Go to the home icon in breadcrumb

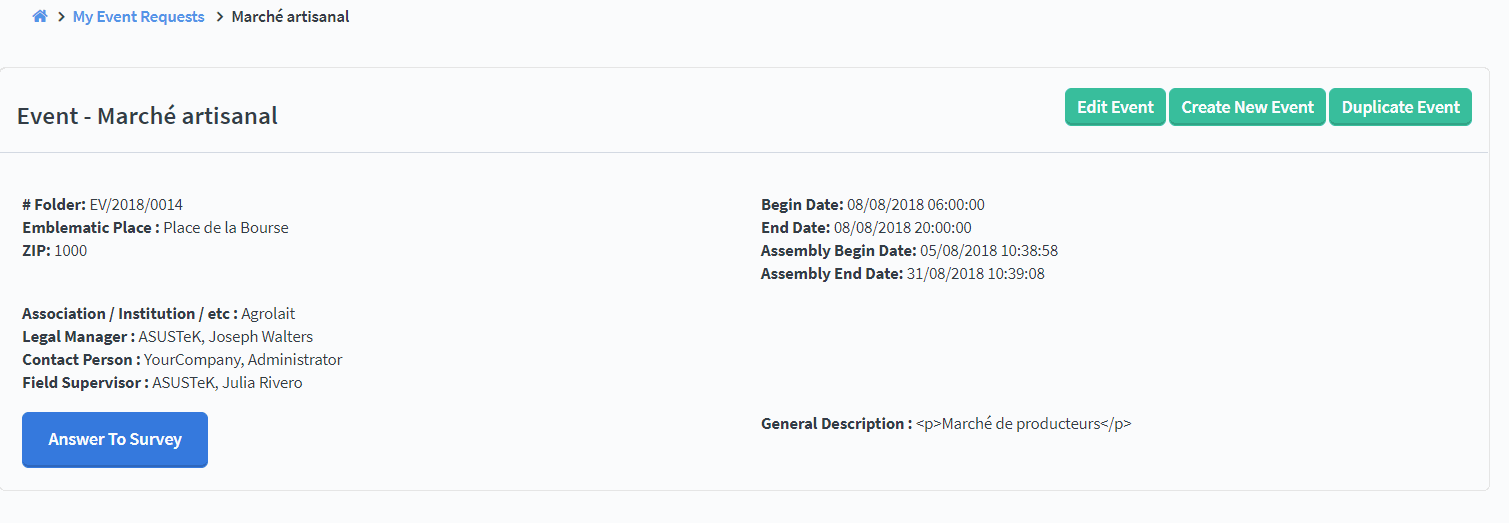(x=40, y=16)
